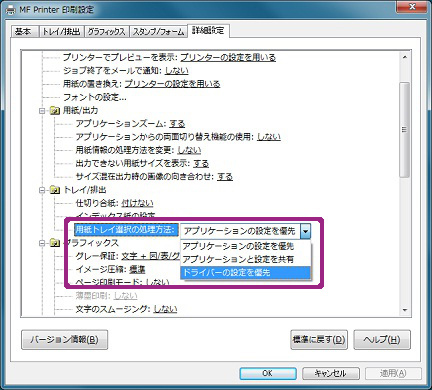The height and width of the screenshot is (390, 432).
Task: Open the 用紙トレイ選択の処理方法 dropdown arrow
Action: [x=305, y=231]
